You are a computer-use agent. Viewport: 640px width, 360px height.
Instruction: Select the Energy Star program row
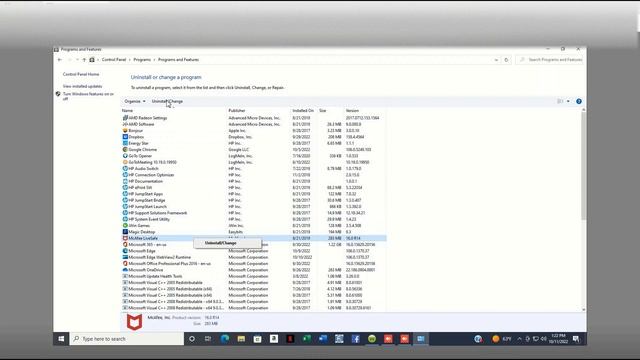coord(253,143)
